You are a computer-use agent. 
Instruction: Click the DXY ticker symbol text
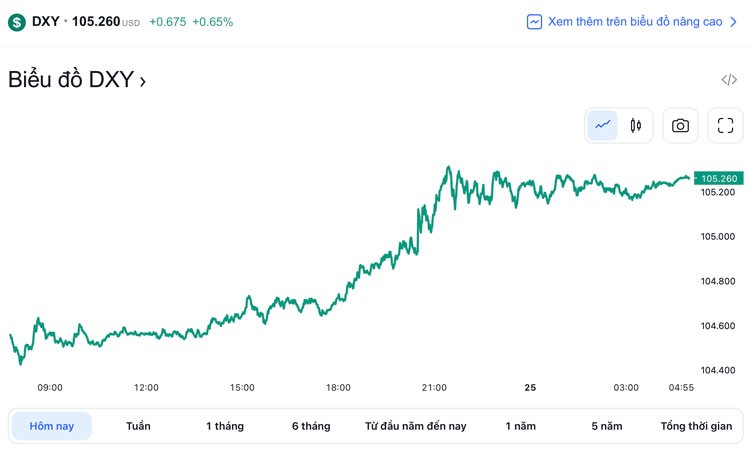[x=45, y=21]
